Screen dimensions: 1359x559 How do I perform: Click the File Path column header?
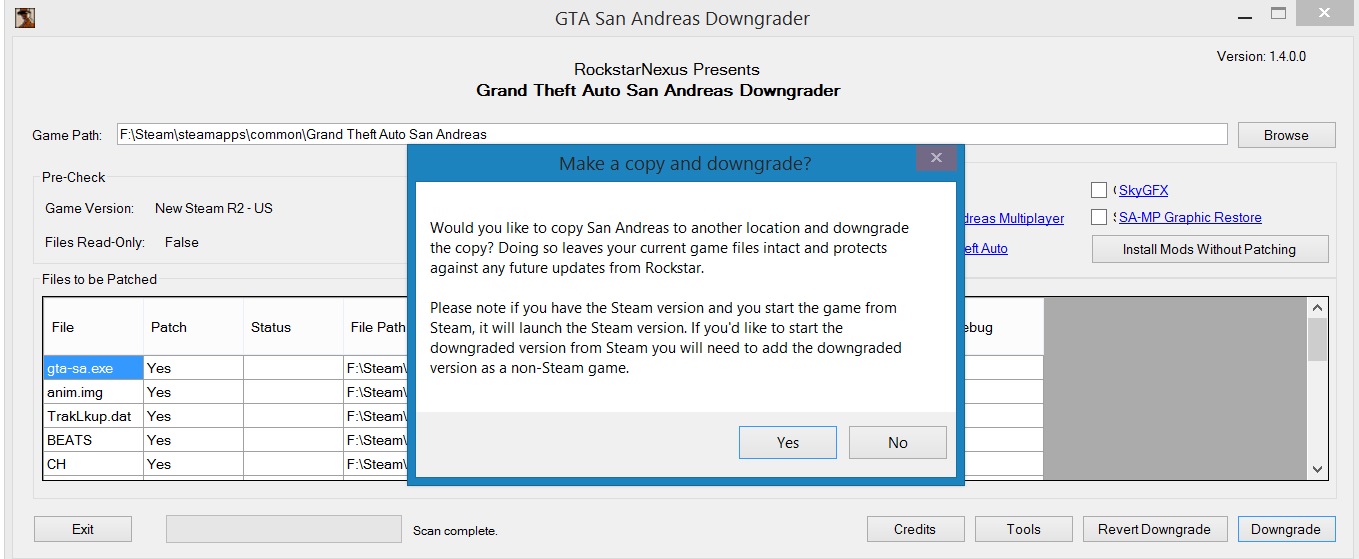point(376,327)
